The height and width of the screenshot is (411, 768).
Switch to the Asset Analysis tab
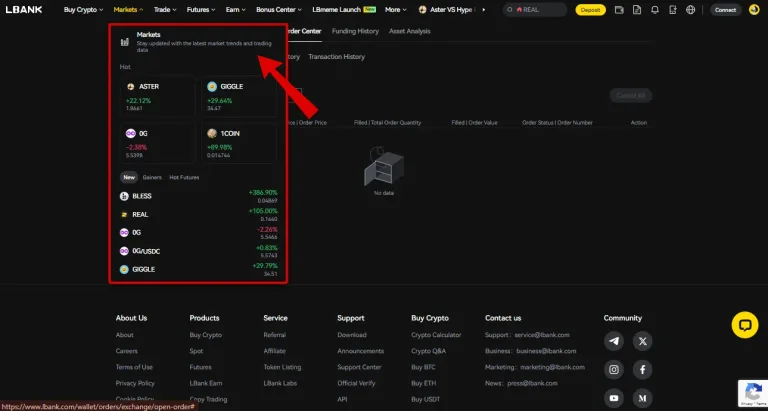click(x=409, y=31)
